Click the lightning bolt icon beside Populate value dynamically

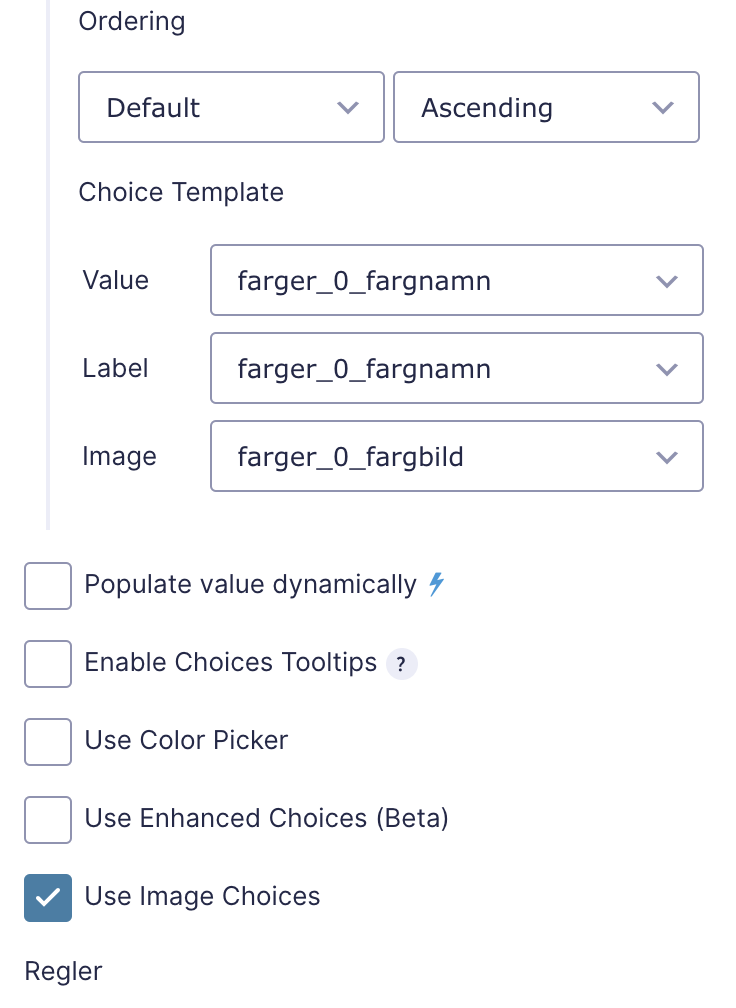(435, 584)
